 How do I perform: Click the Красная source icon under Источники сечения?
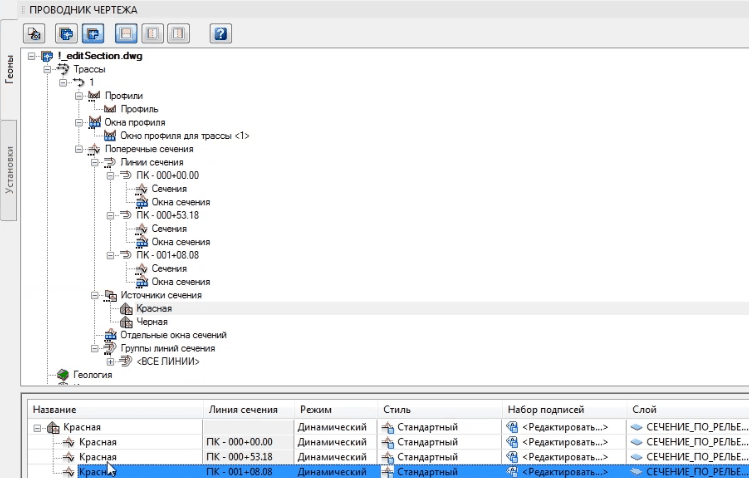[x=127, y=309]
